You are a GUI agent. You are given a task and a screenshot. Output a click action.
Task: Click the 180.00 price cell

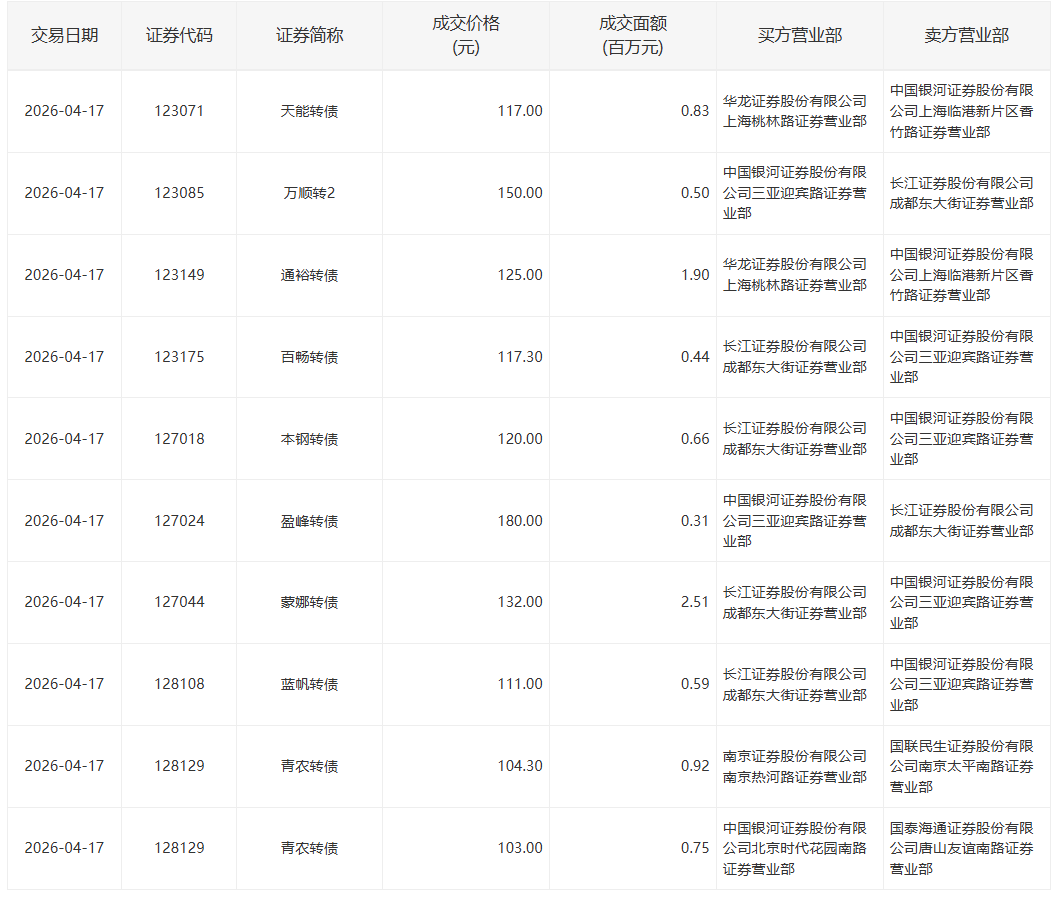519,521
